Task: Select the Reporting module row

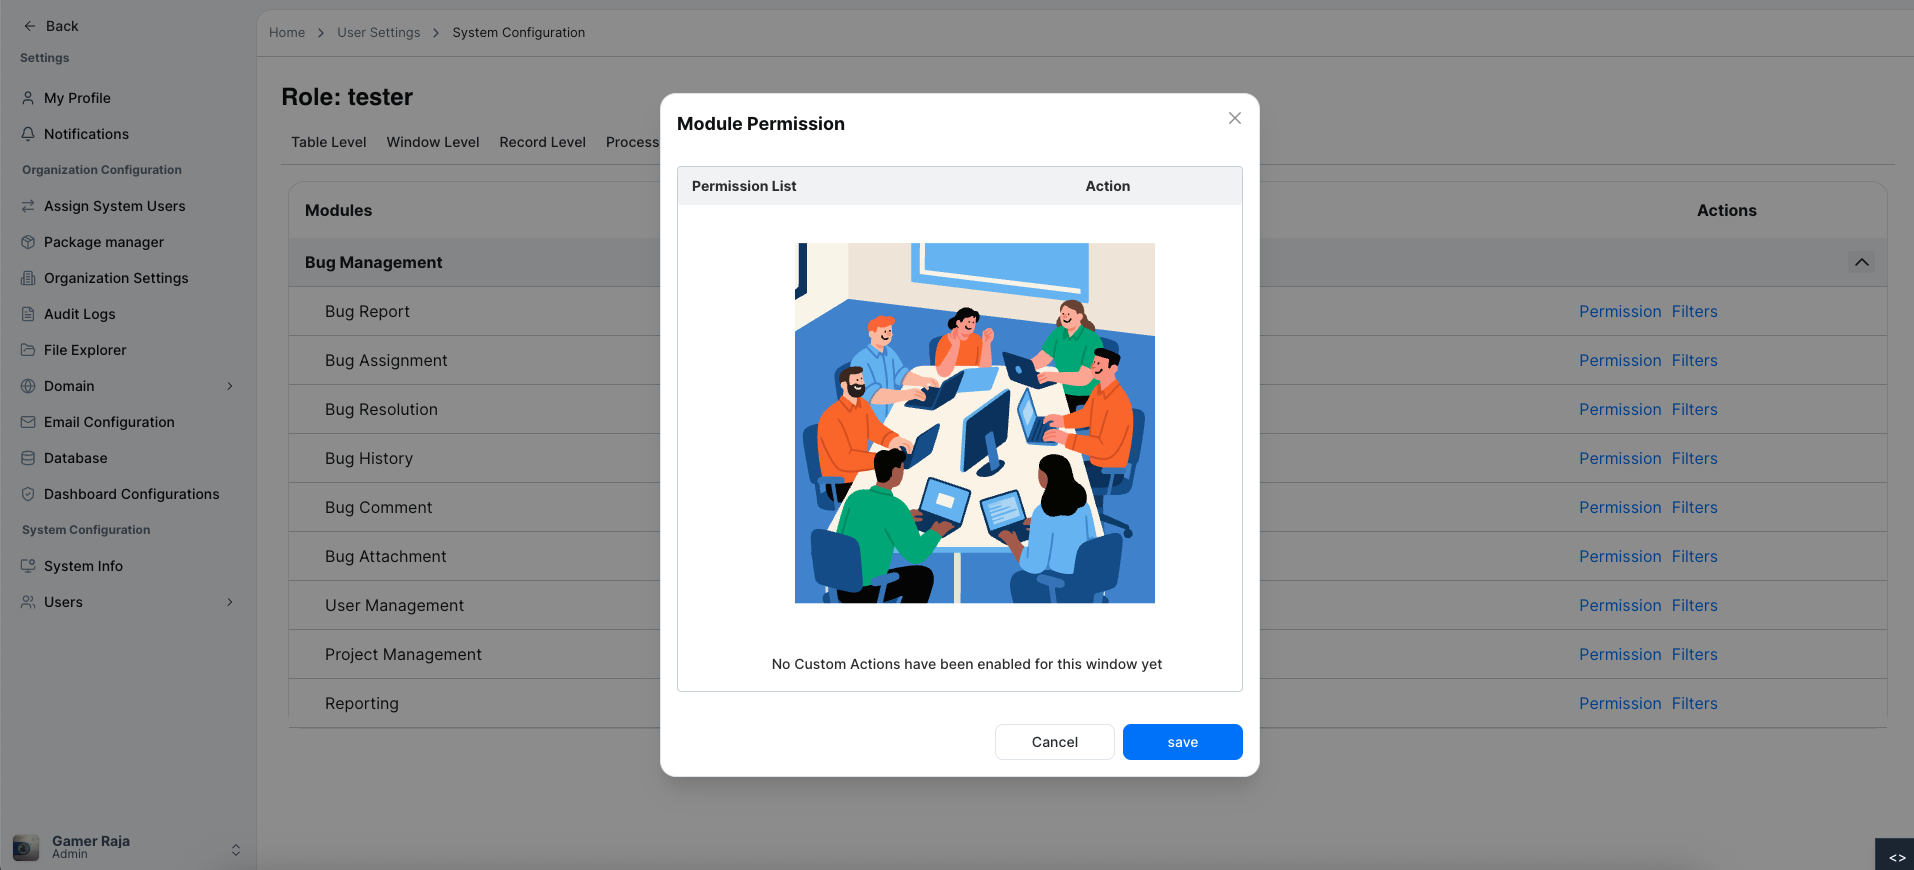Action: (x=1088, y=704)
